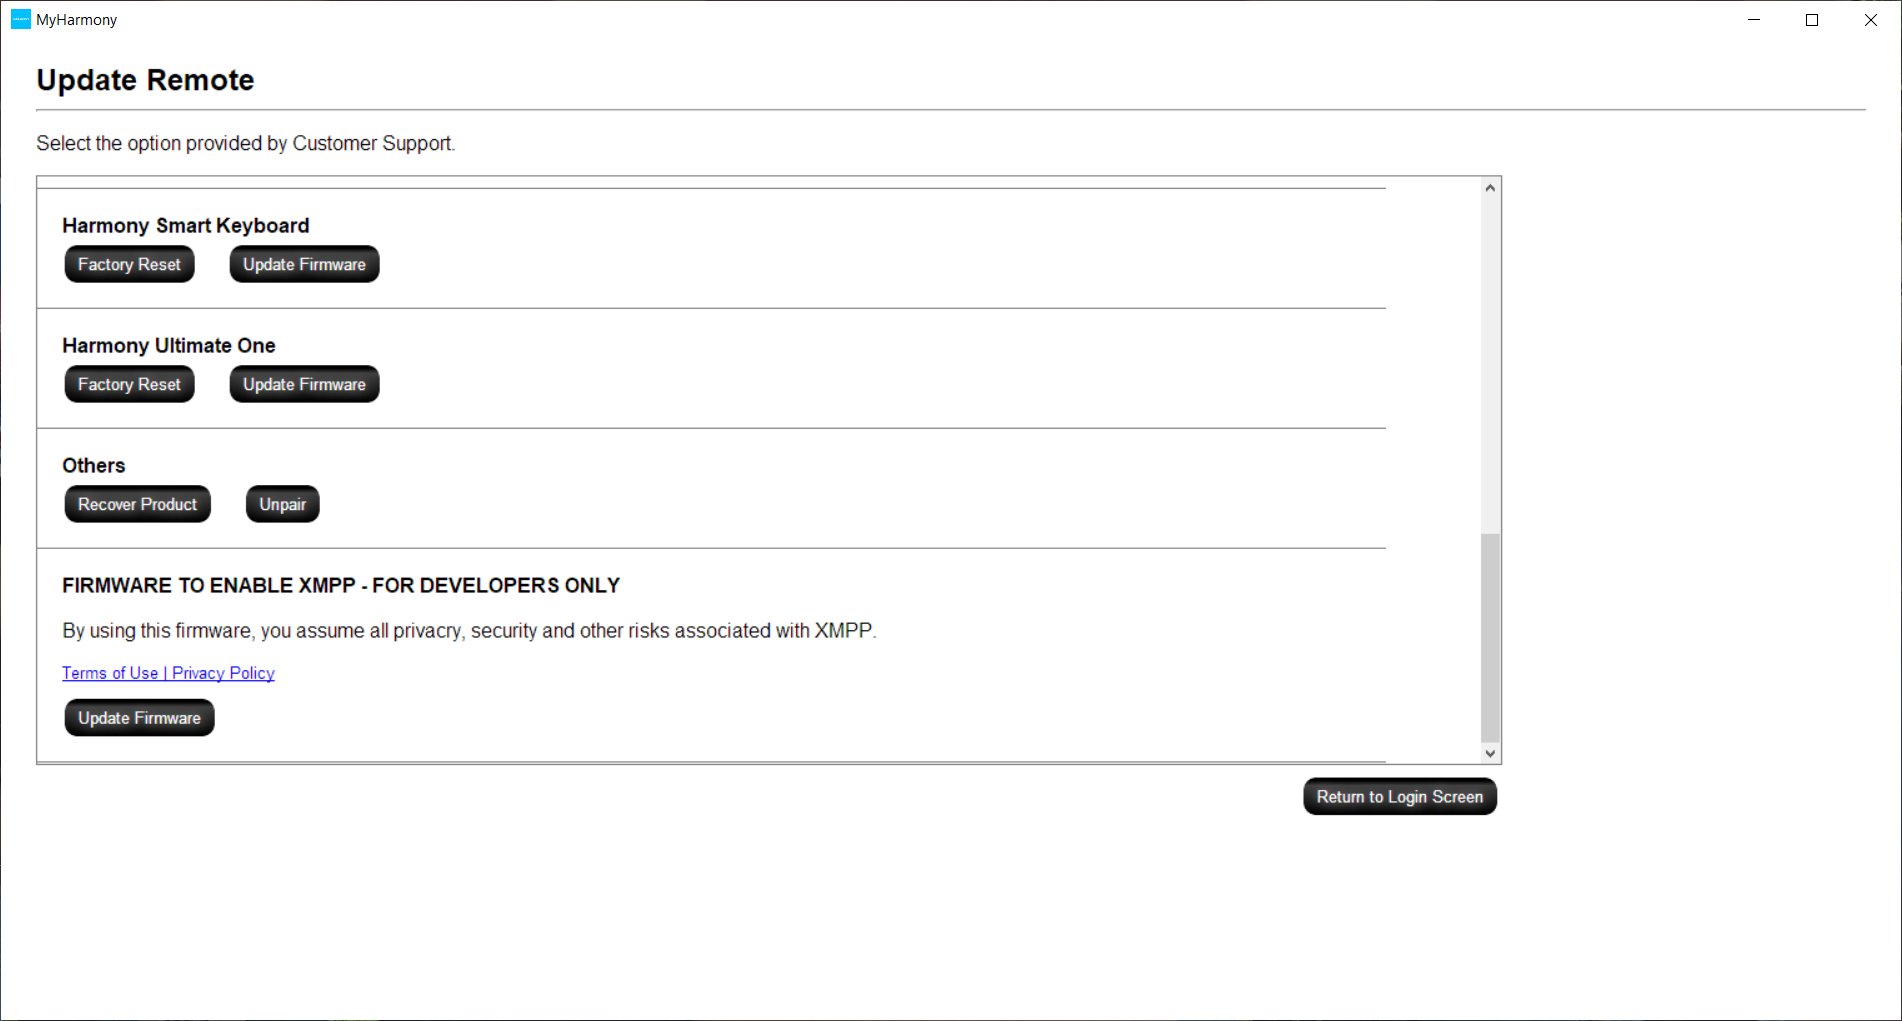Viewport: 1902px width, 1021px height.
Task: Click 'Select the option provided by Customer Support' text
Action: pyautogui.click(x=246, y=143)
